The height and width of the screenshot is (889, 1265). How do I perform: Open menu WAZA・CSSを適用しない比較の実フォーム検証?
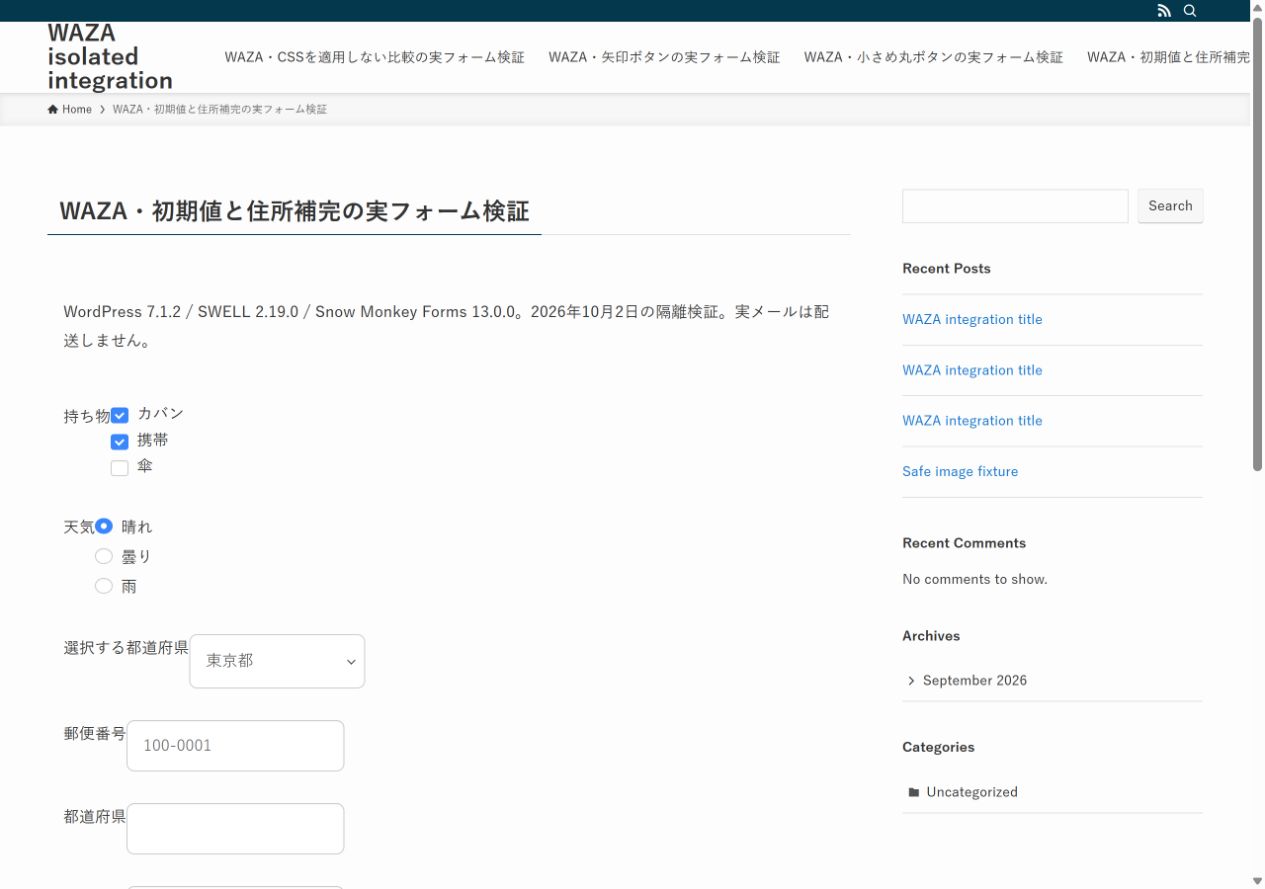pyautogui.click(x=375, y=57)
